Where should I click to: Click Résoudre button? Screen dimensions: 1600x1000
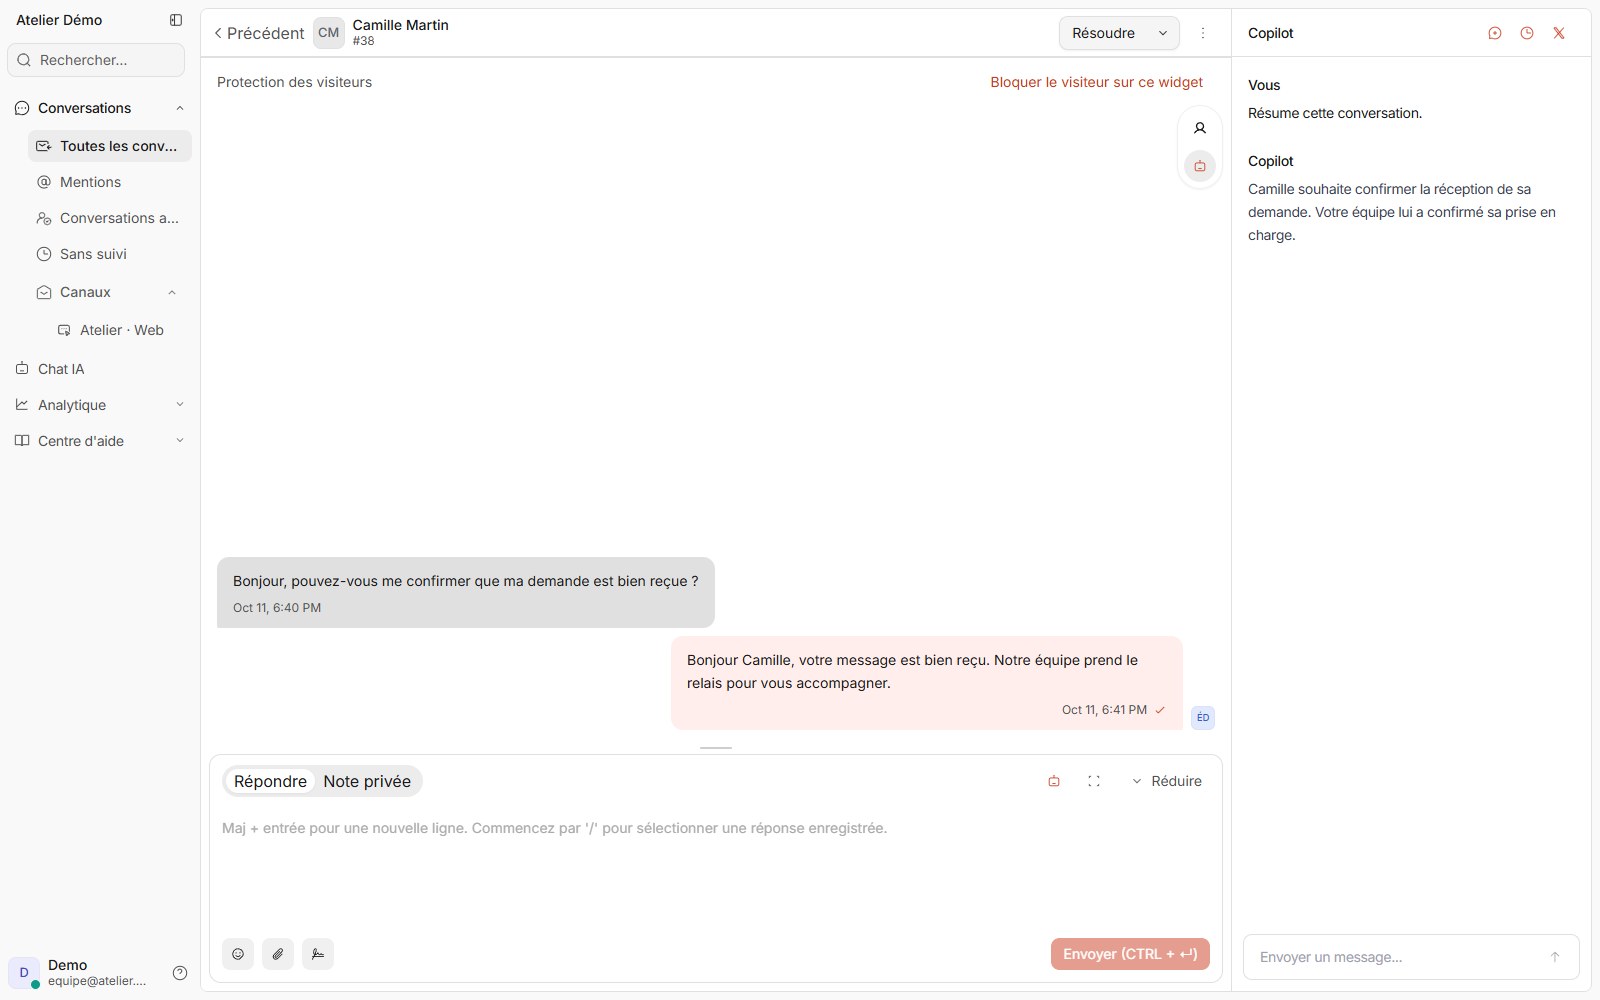click(x=1104, y=33)
